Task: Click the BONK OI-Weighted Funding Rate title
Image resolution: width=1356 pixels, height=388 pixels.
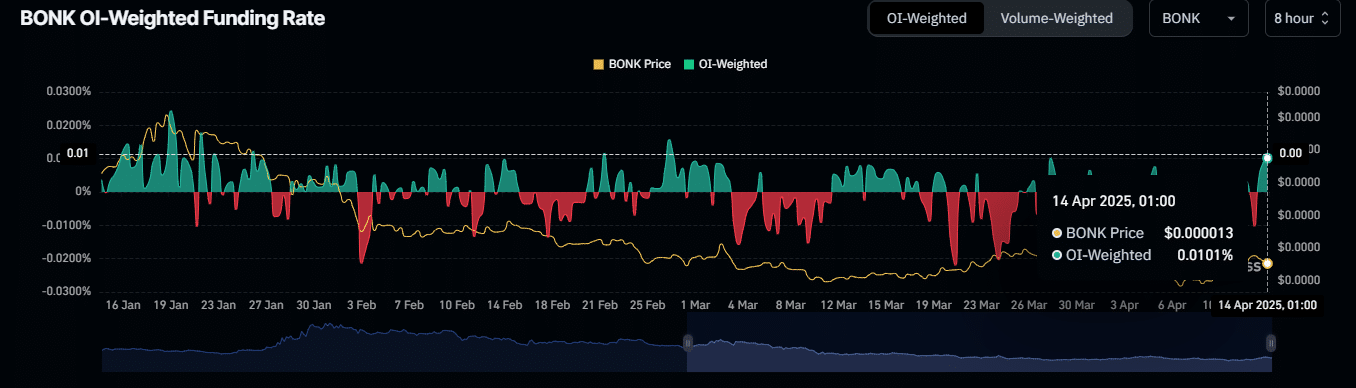Action: 172,18
